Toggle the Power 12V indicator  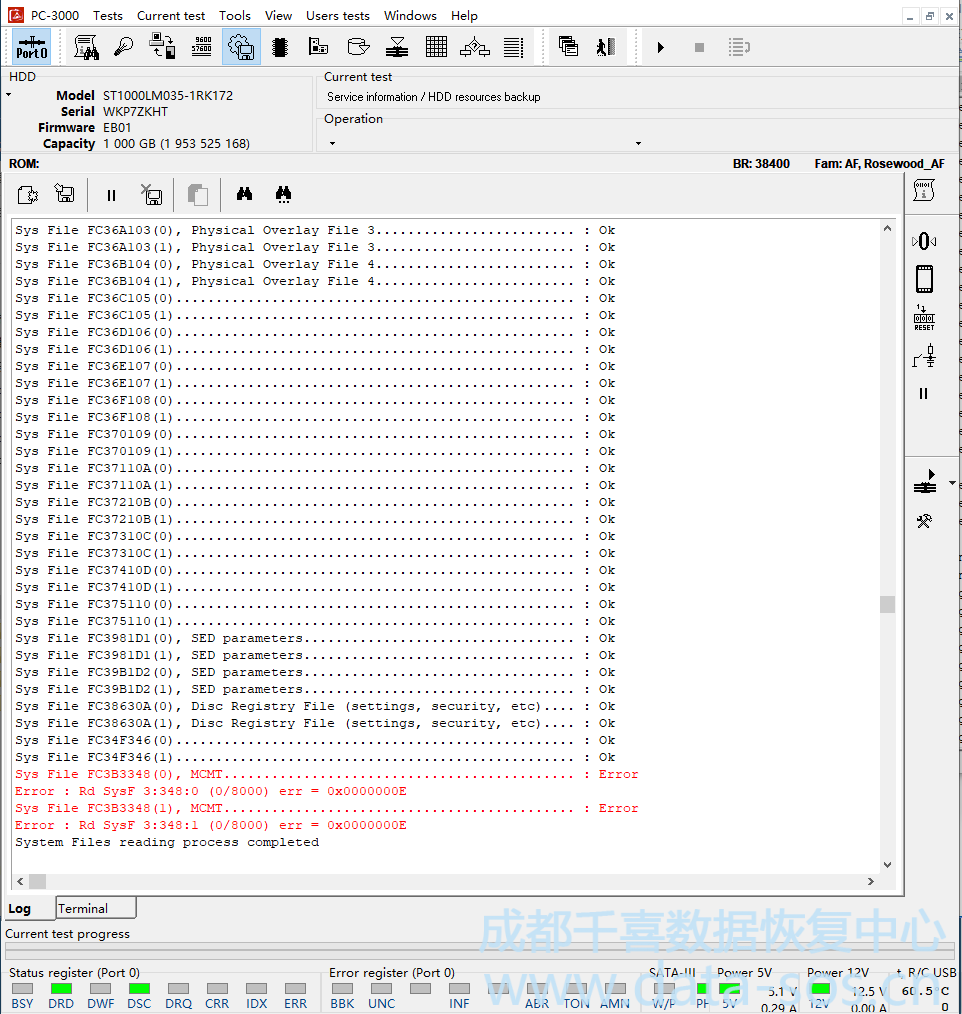[820, 989]
